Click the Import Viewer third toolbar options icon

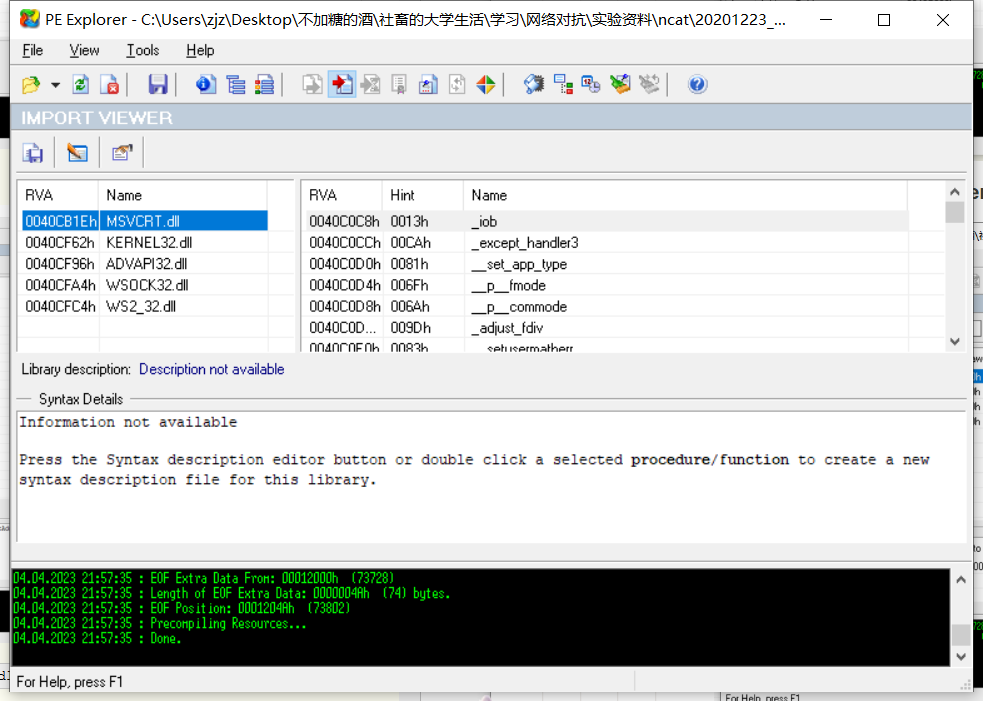click(122, 153)
